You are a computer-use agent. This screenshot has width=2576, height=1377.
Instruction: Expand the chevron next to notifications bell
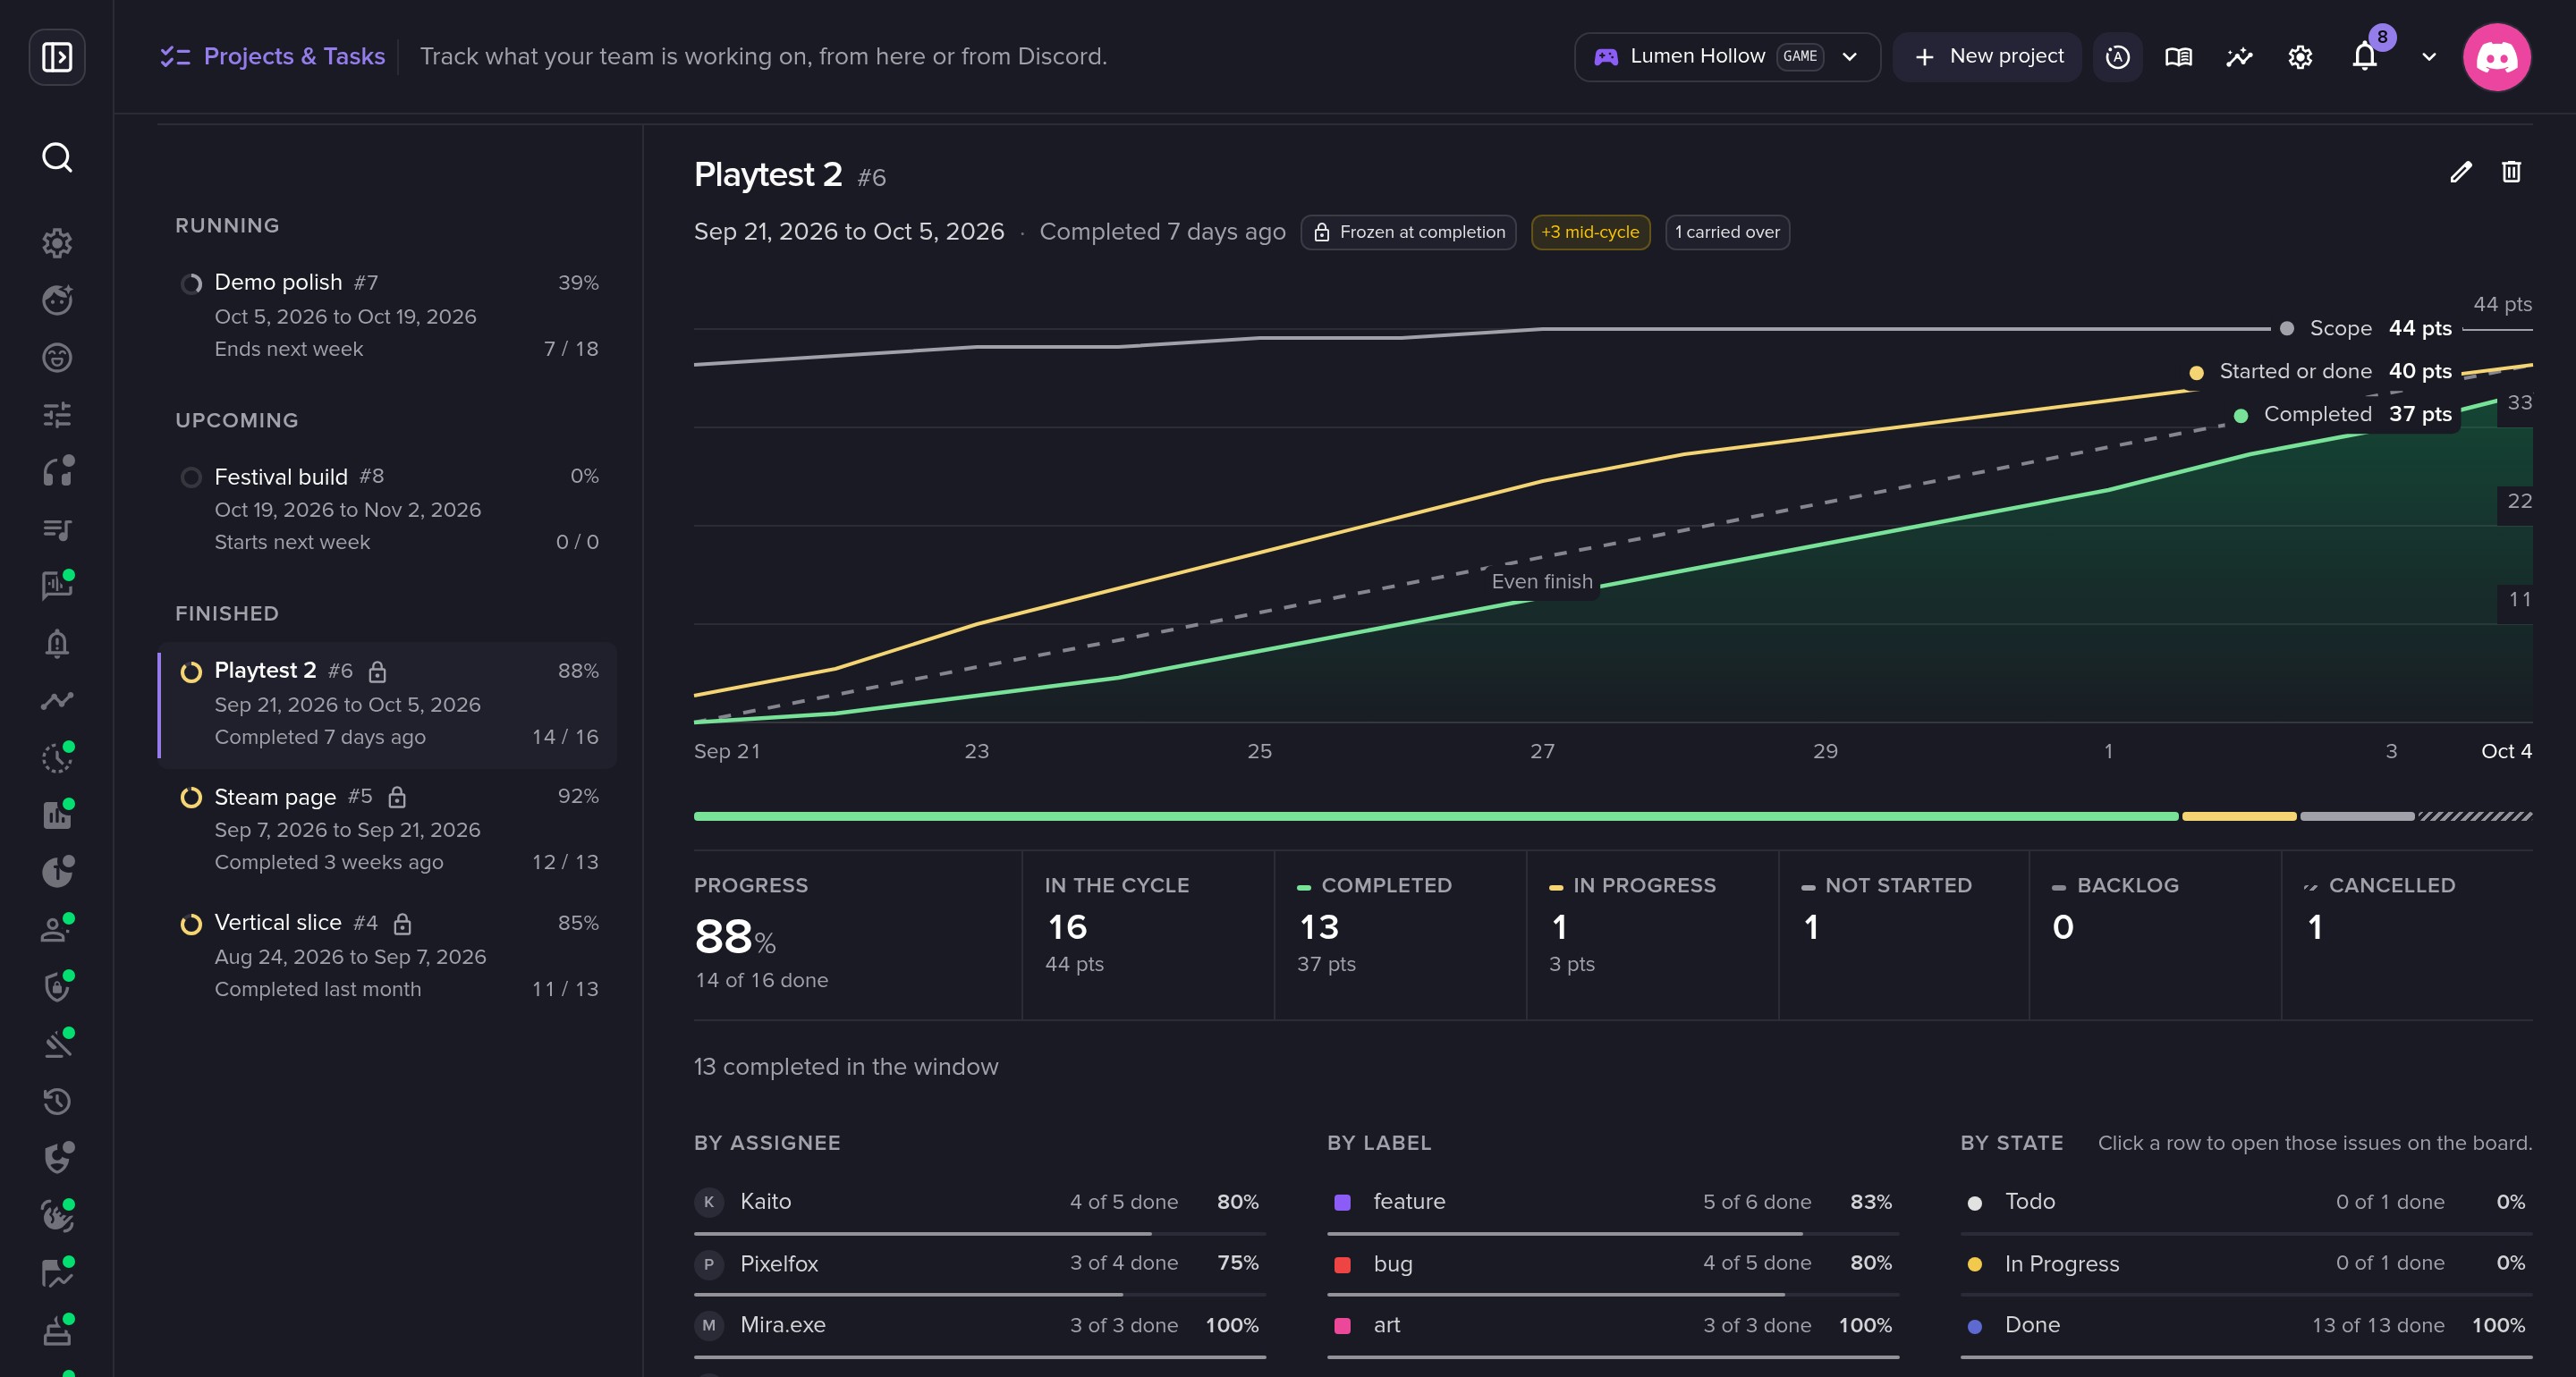click(x=2428, y=57)
